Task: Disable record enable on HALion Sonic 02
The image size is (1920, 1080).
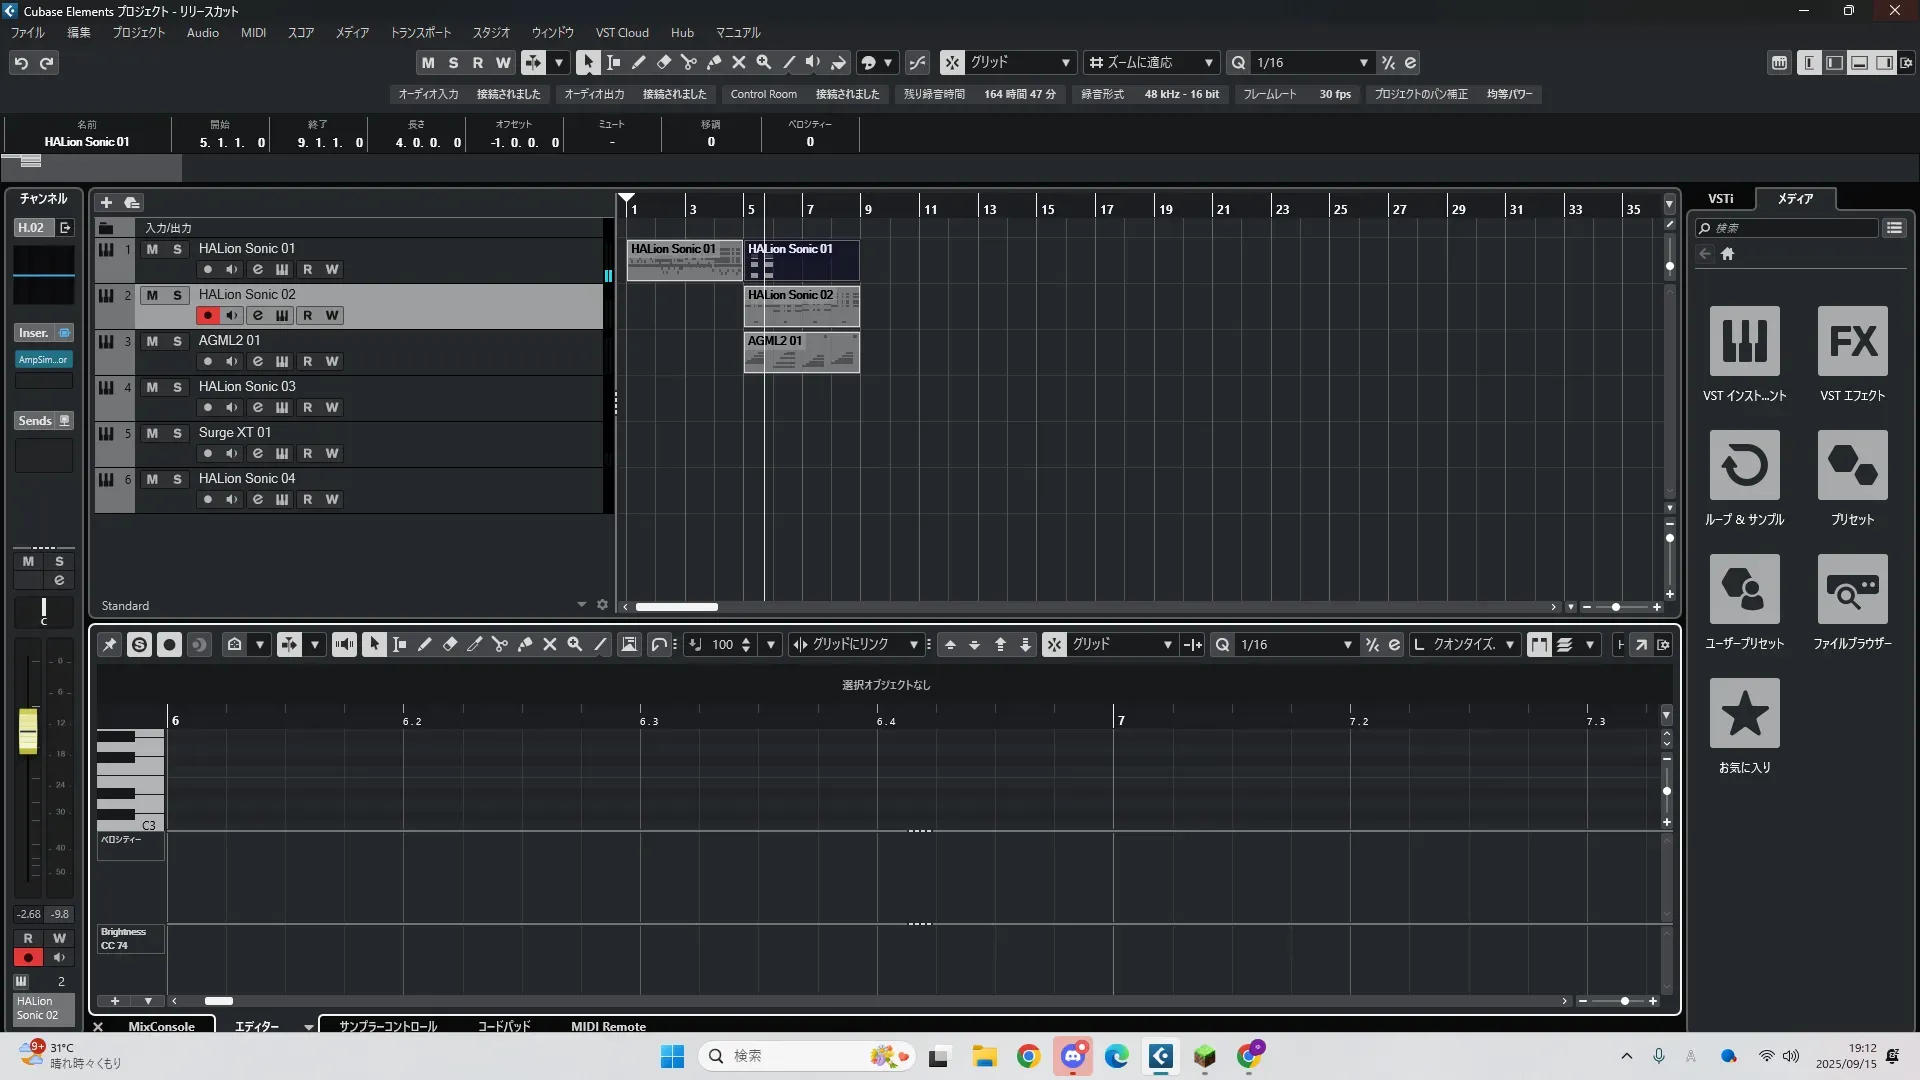Action: tap(207, 316)
